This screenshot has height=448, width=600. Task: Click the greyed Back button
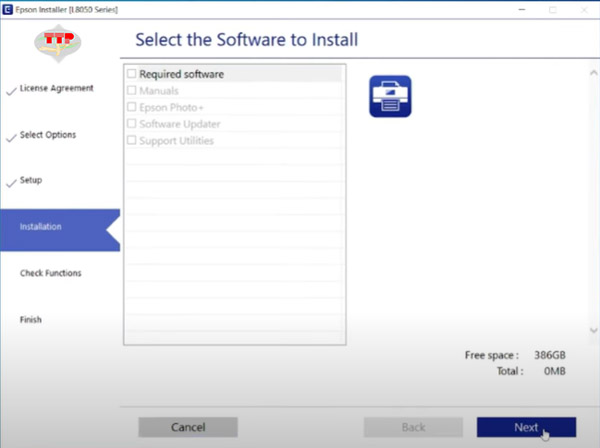pyautogui.click(x=413, y=427)
